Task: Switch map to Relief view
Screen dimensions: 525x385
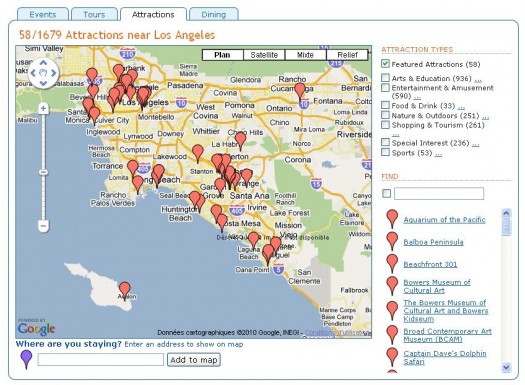Action: click(x=347, y=55)
